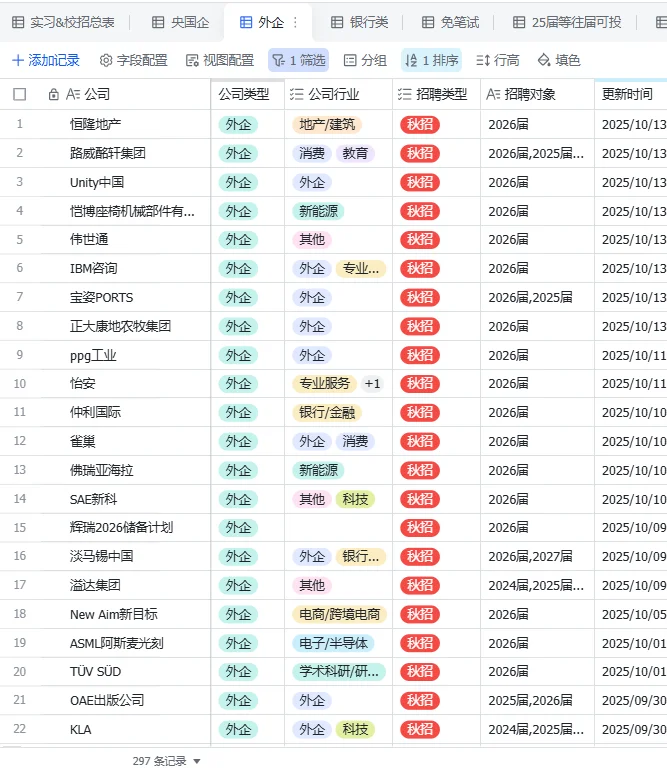
Task: Select the 恒隆地产 company cell
Action: coord(125,124)
